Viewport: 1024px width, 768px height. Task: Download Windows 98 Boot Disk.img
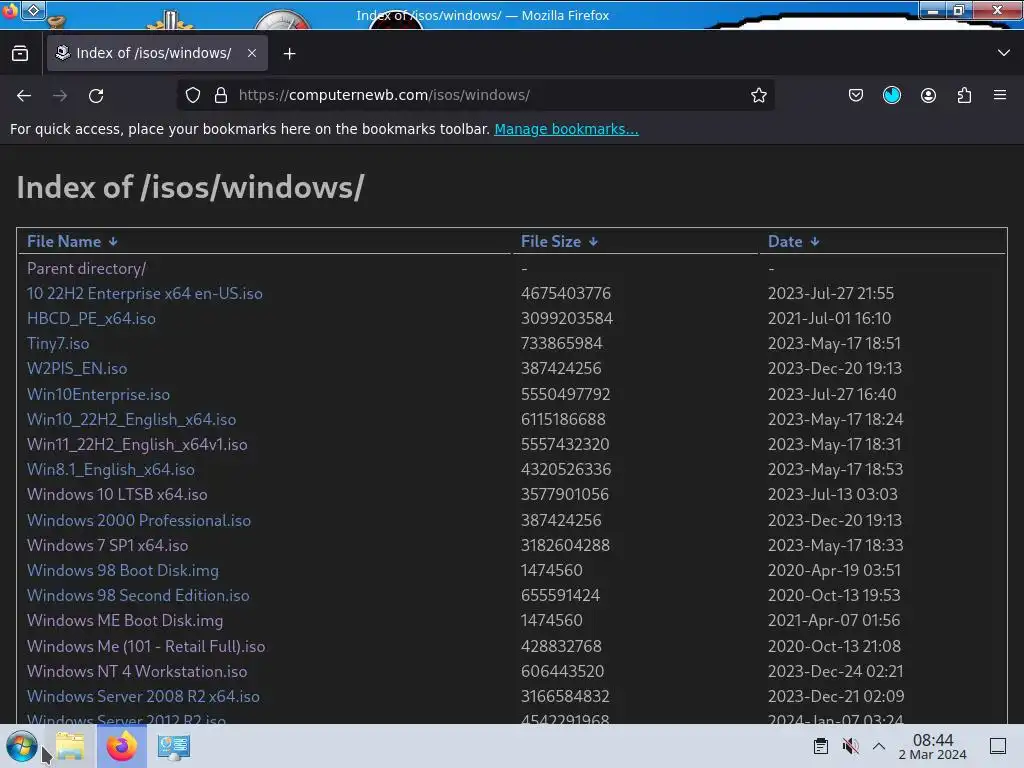point(123,570)
